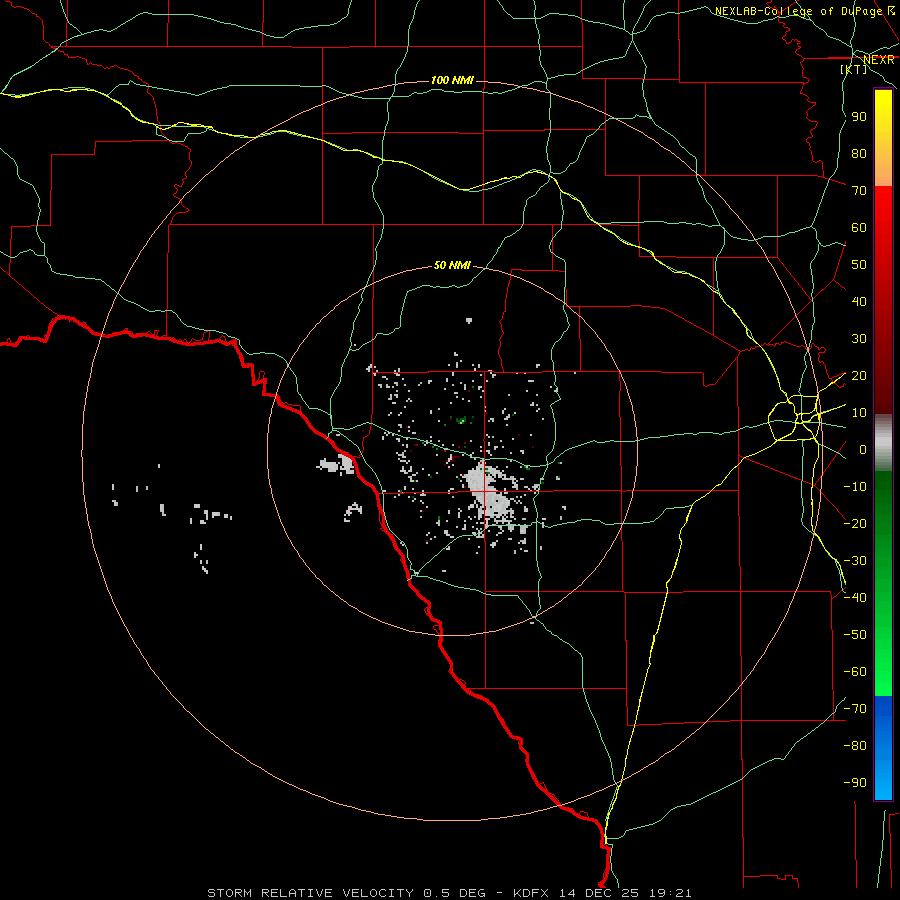Pick the -90 value on velocity scale
Viewport: 900px width, 900px height.
click(855, 783)
